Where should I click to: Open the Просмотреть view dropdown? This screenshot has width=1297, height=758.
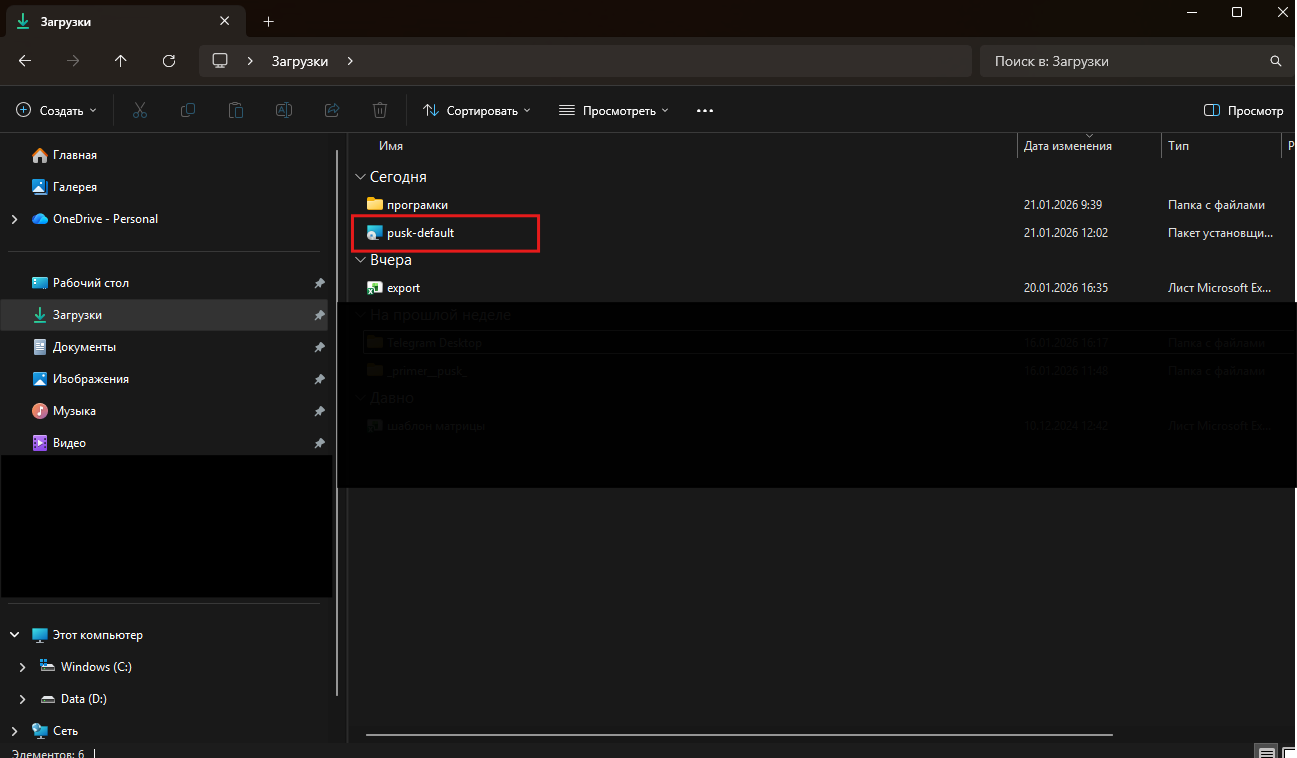[x=613, y=110]
